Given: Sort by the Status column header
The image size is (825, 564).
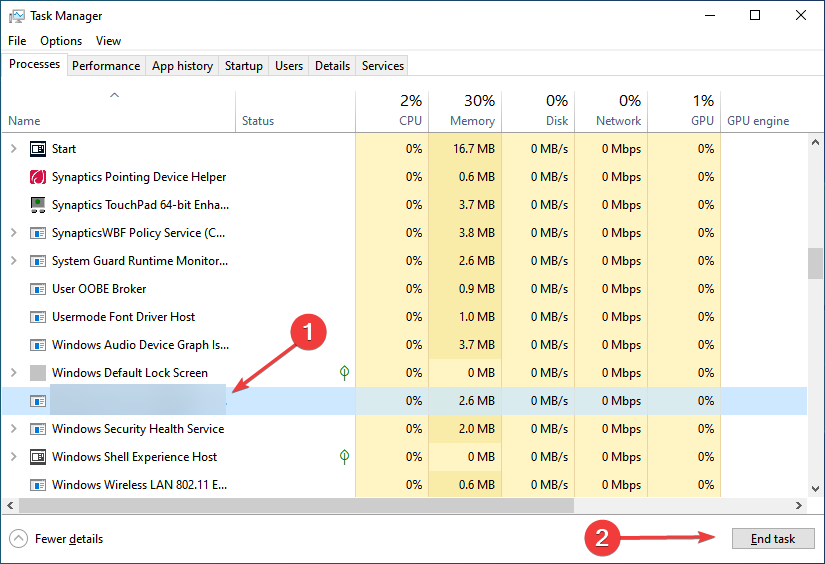Looking at the screenshot, I should click(x=296, y=112).
